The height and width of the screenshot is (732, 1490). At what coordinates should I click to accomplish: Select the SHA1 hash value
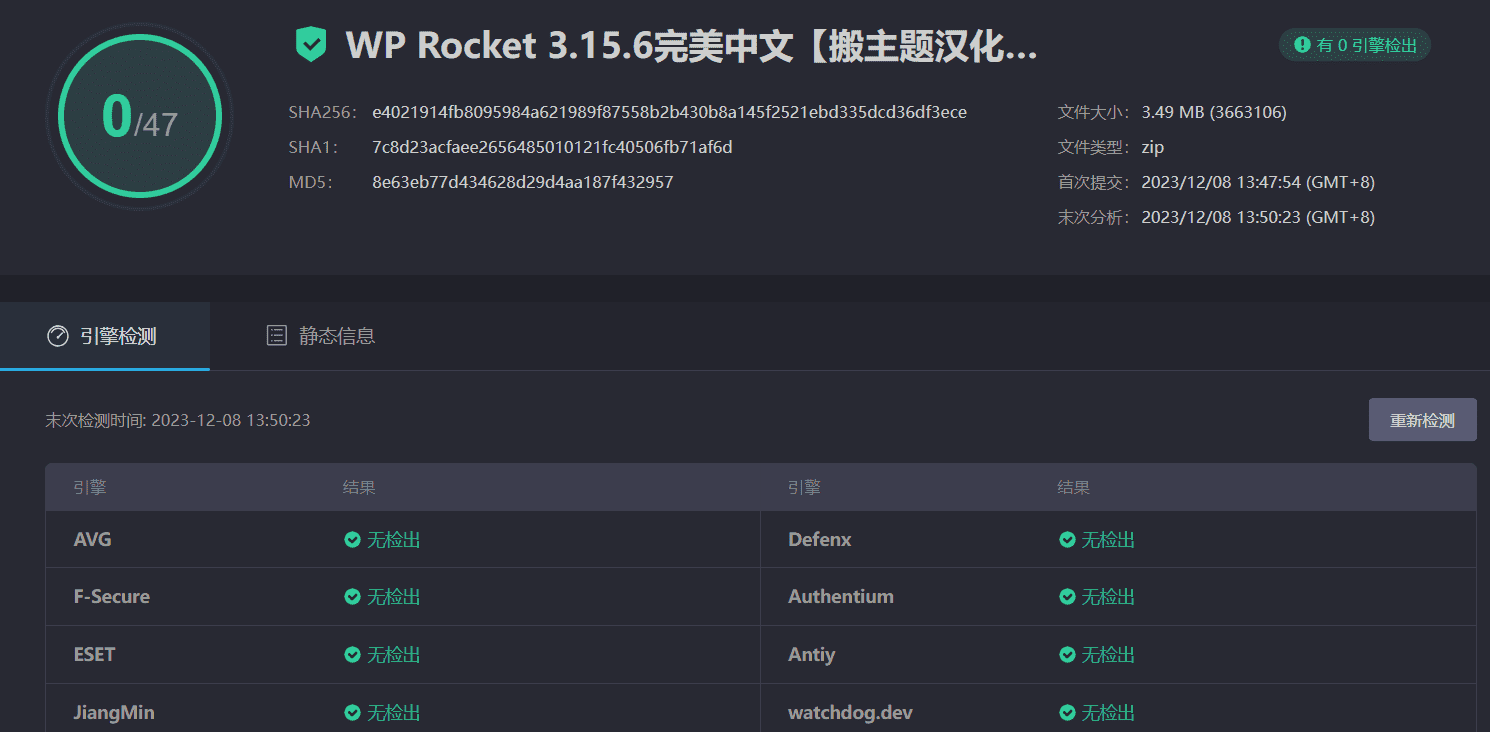552,147
